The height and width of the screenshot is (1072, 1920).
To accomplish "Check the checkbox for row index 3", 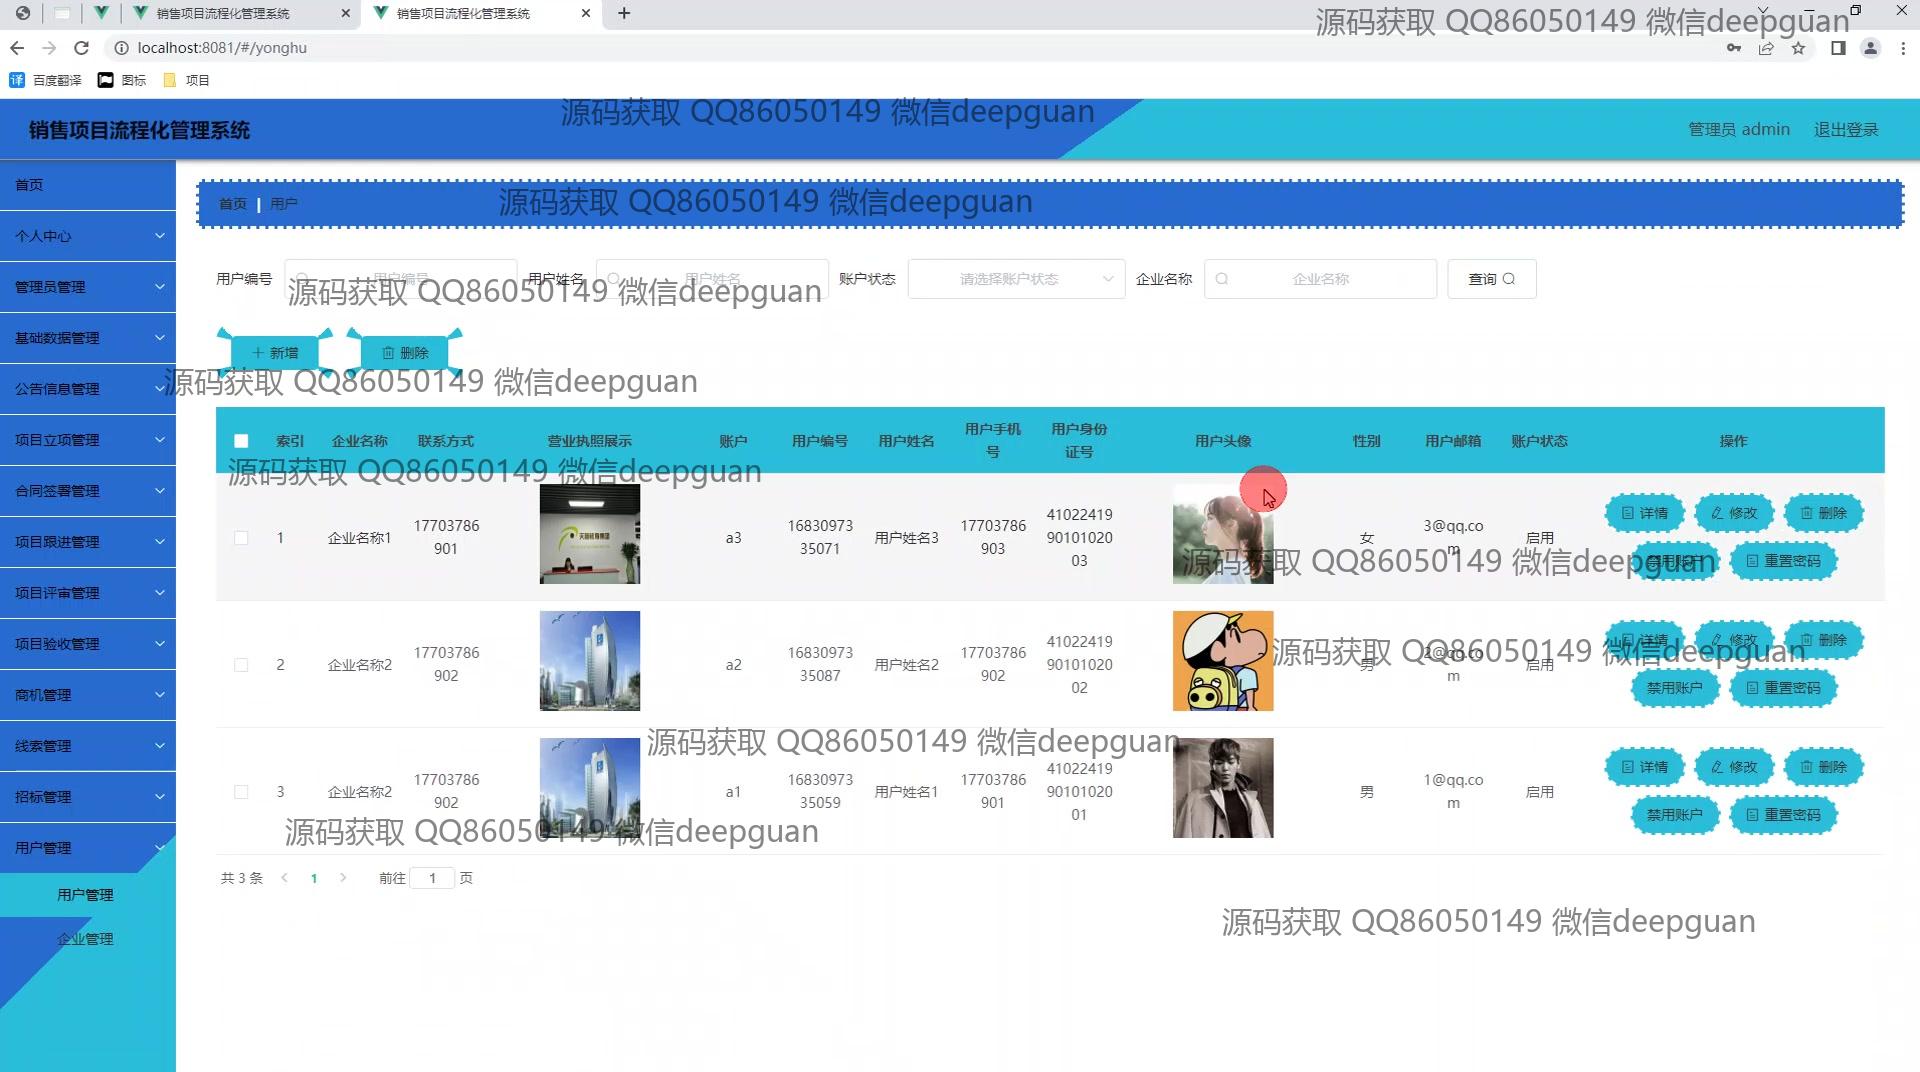I will coord(241,792).
